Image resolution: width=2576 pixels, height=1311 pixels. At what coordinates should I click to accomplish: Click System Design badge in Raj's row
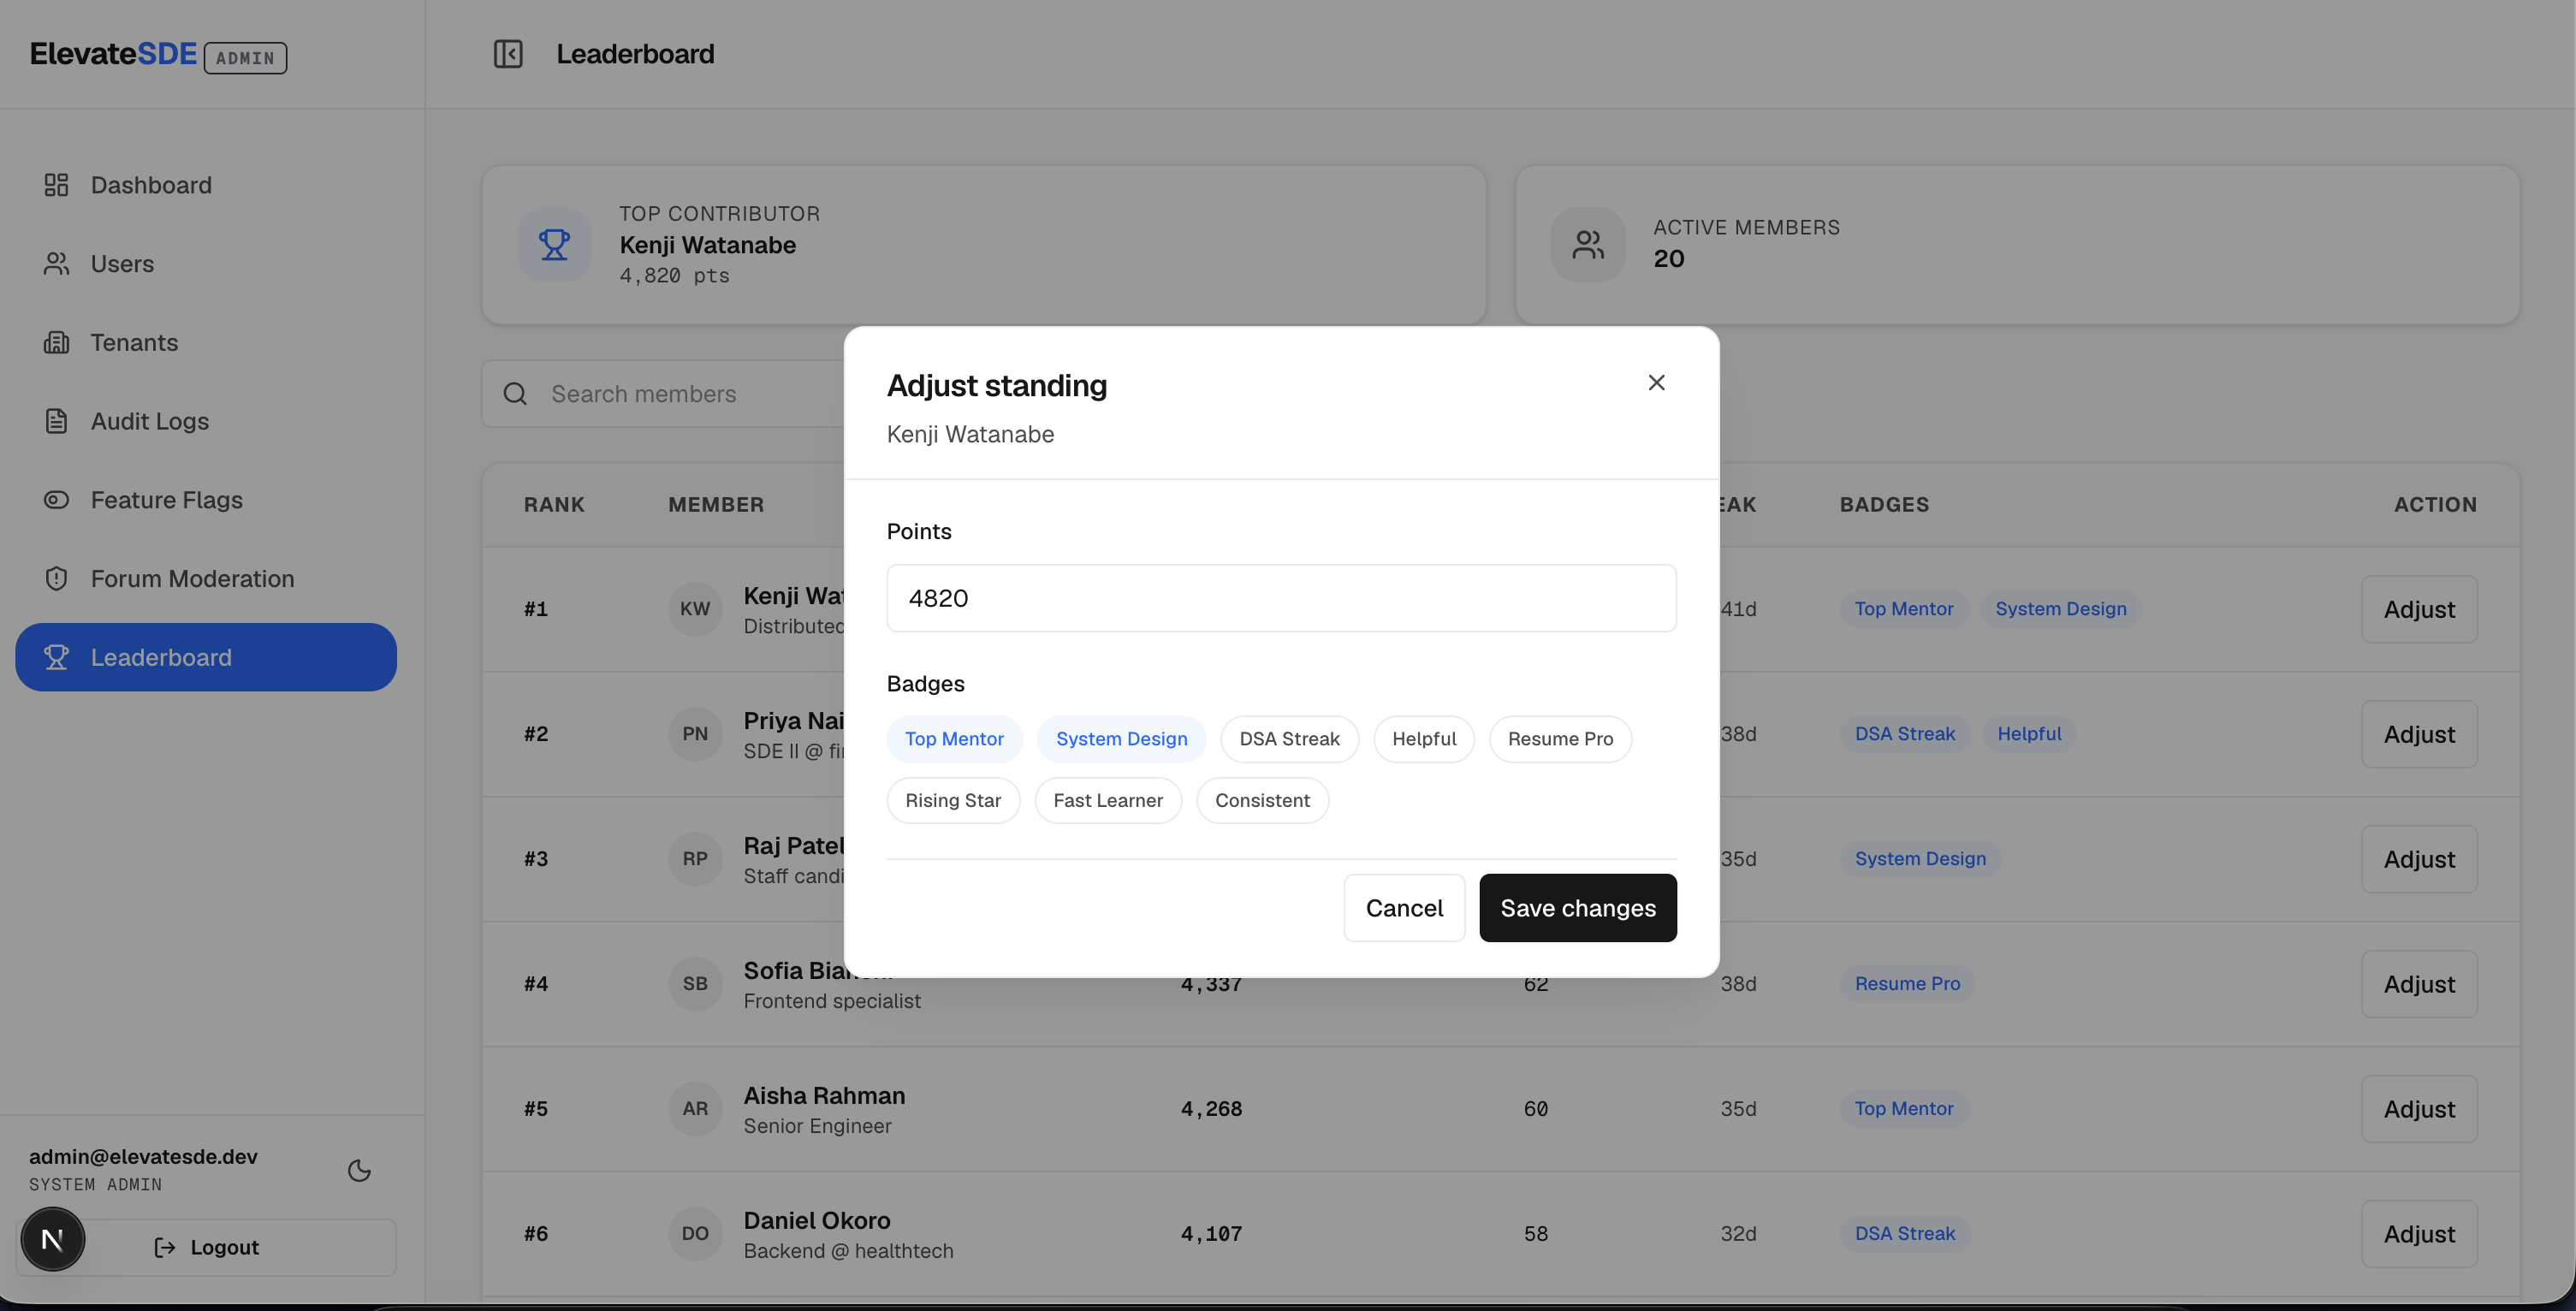tap(1920, 859)
